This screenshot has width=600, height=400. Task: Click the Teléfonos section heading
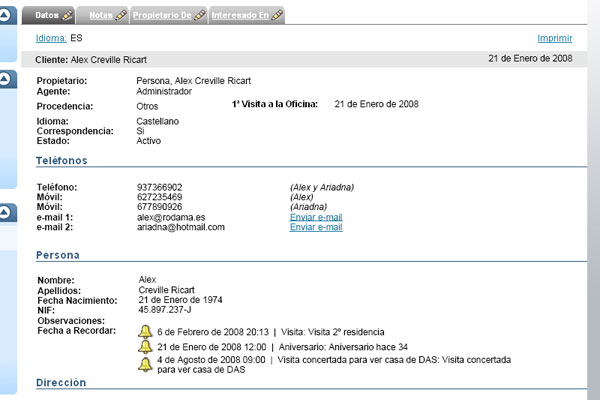click(62, 160)
